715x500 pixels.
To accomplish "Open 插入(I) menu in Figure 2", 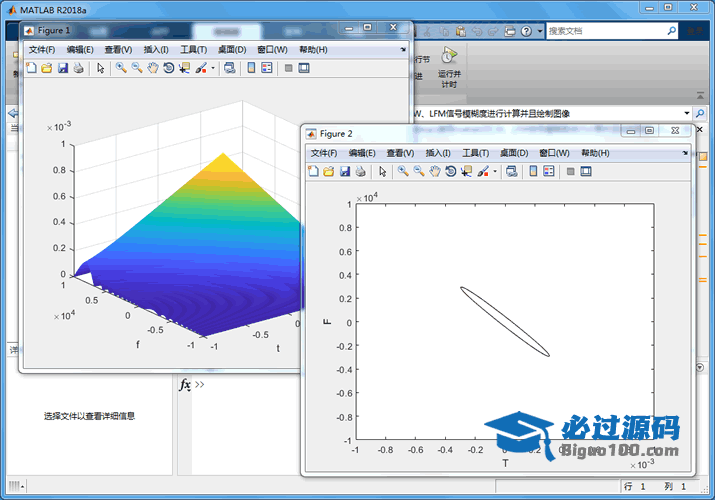I will (x=438, y=153).
